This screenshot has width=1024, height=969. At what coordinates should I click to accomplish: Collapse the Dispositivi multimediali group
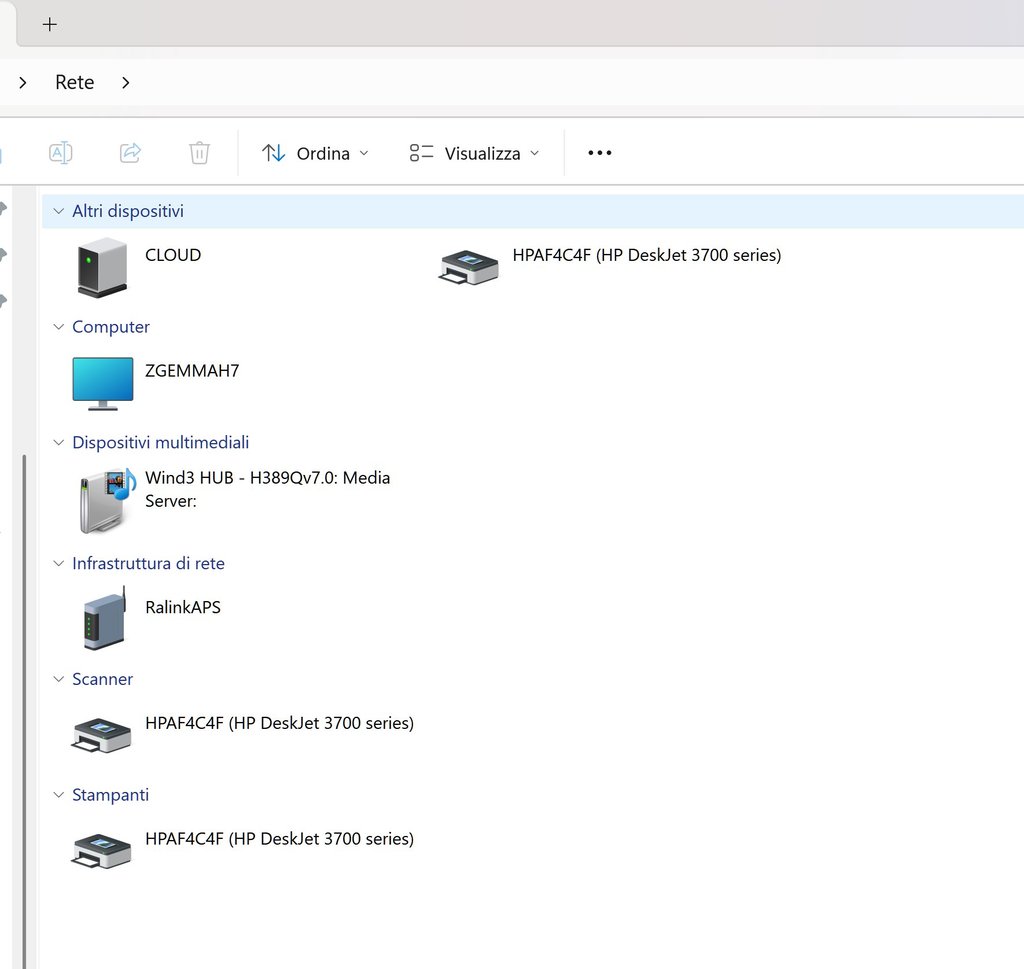click(59, 443)
